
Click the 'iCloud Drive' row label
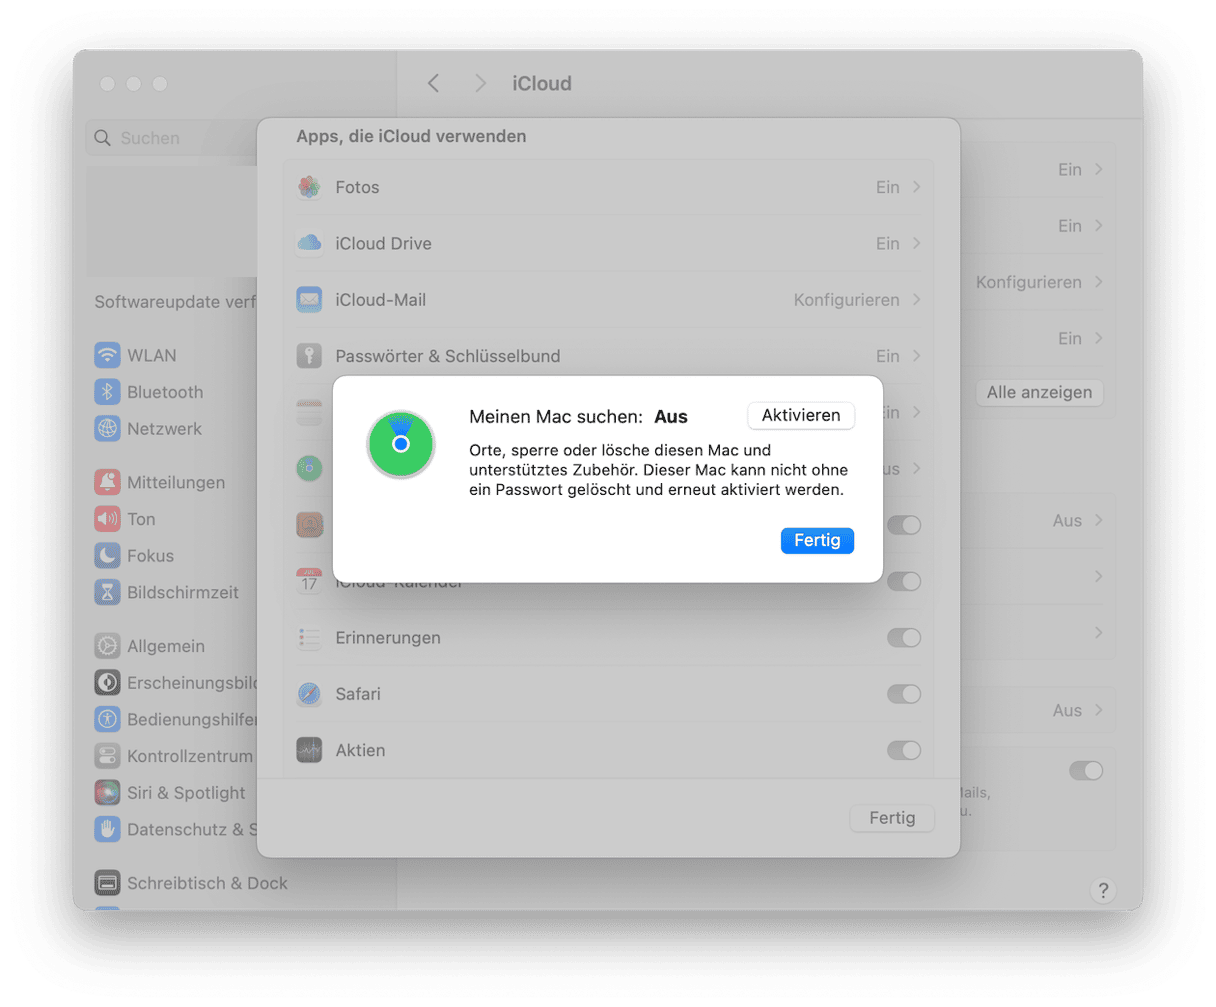click(x=384, y=243)
